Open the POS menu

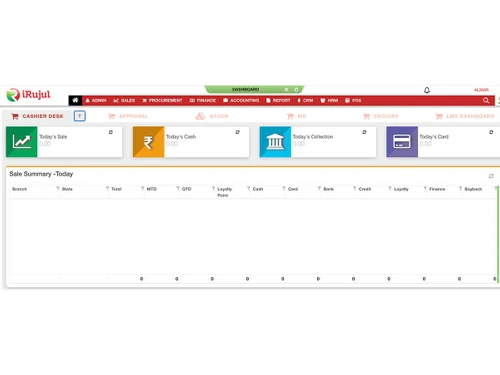(353, 100)
